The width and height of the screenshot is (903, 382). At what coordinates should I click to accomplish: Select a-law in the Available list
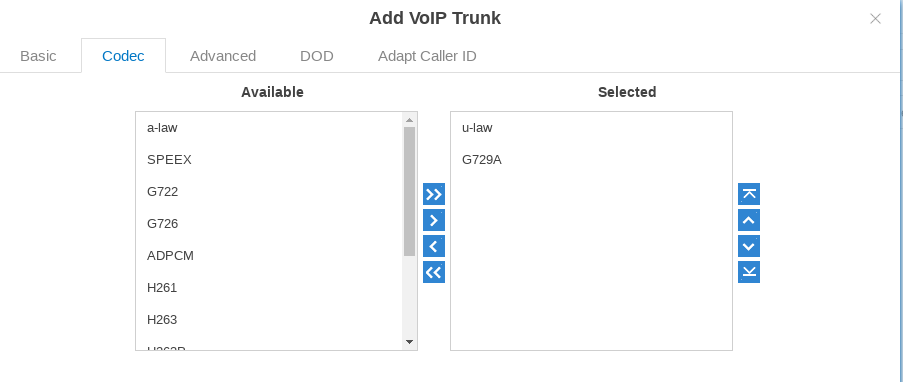point(269,128)
